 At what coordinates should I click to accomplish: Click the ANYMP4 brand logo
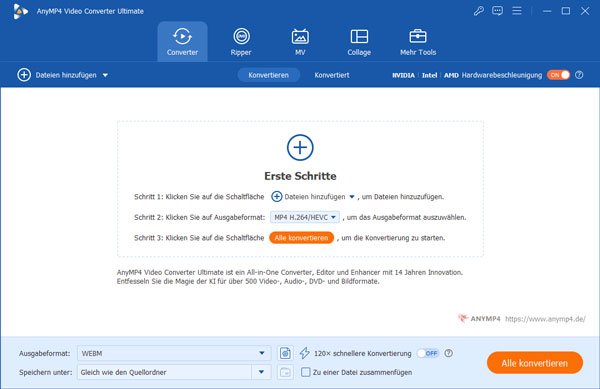click(x=479, y=319)
